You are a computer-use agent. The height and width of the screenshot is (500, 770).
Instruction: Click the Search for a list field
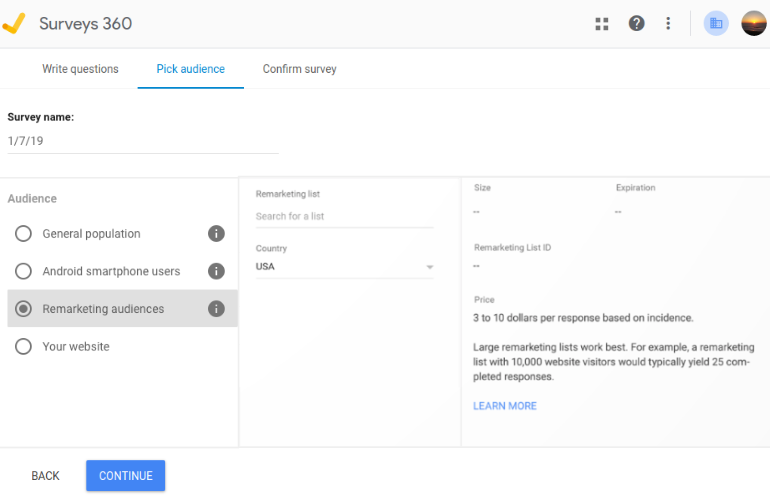coord(344,216)
